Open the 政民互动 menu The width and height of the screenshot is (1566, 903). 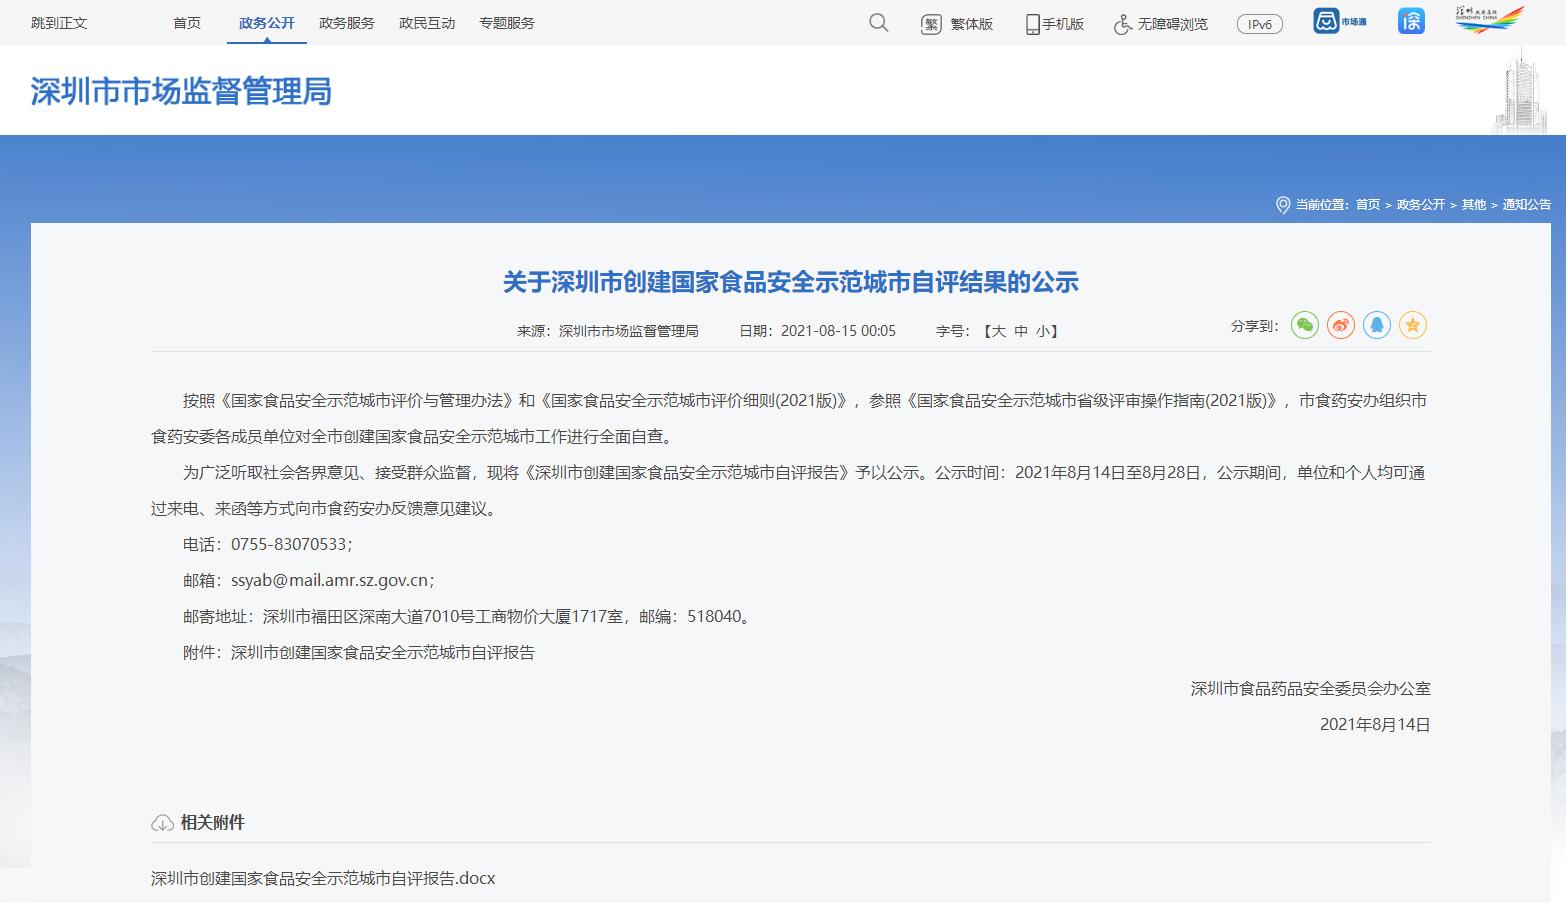[x=426, y=23]
